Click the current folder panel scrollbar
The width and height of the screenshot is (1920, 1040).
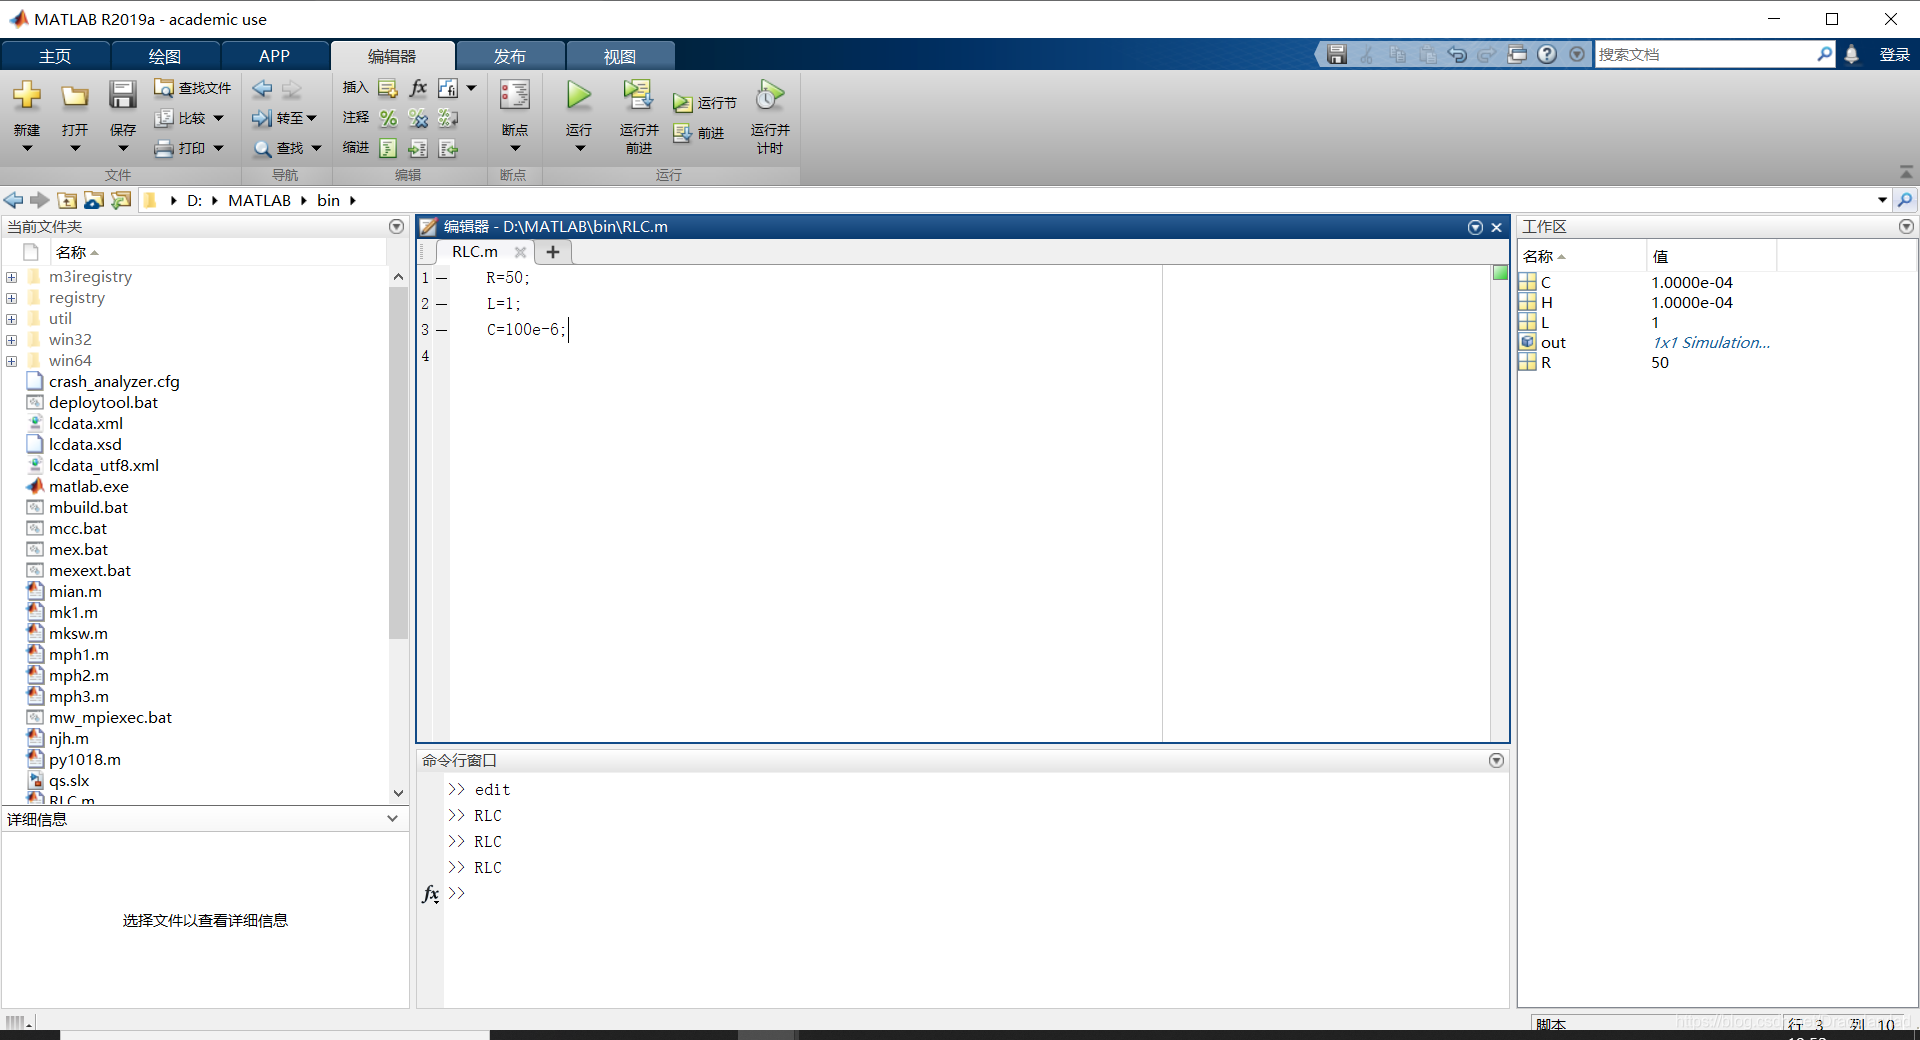[398, 461]
